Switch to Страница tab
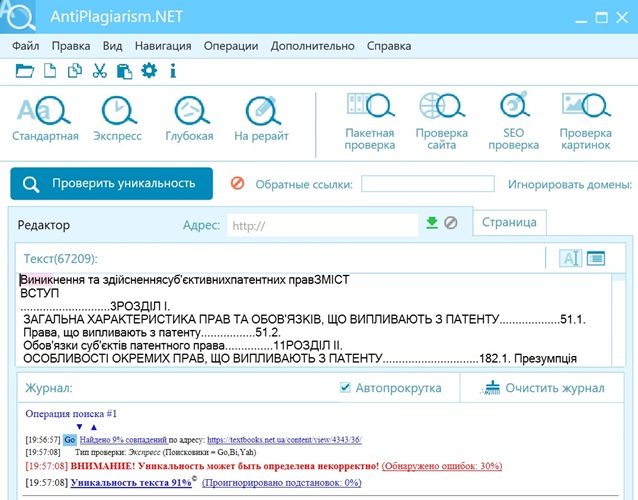Image resolution: width=638 pixels, height=500 pixels. pyautogui.click(x=509, y=222)
